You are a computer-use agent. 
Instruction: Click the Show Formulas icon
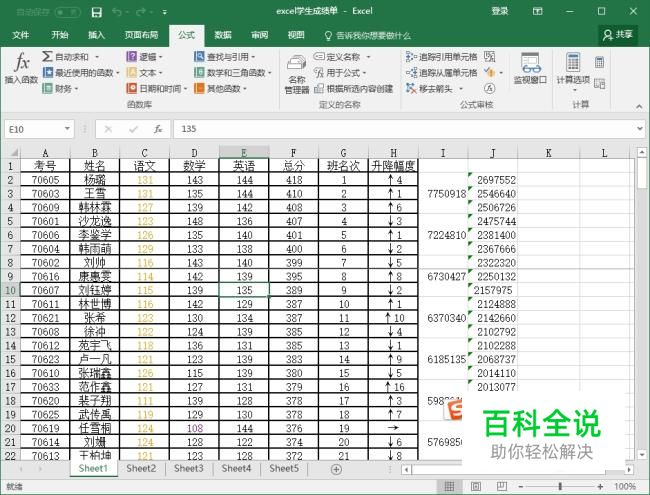click(490, 56)
